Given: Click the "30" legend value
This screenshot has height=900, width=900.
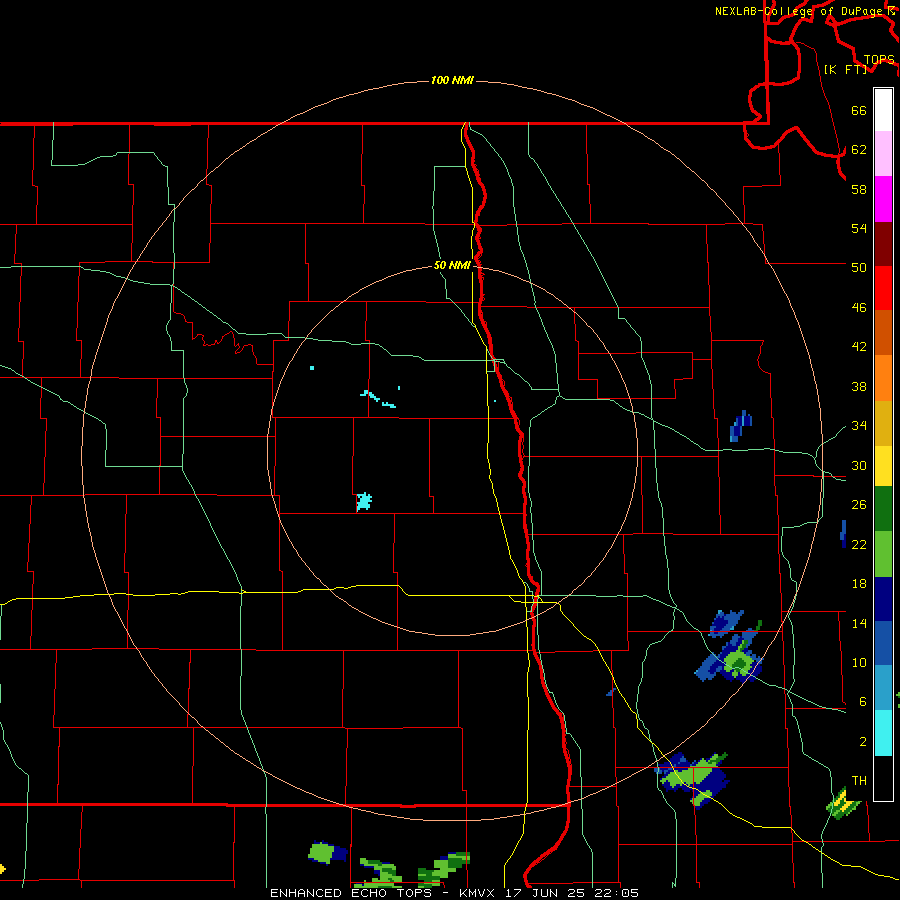Looking at the screenshot, I should 859,465.
